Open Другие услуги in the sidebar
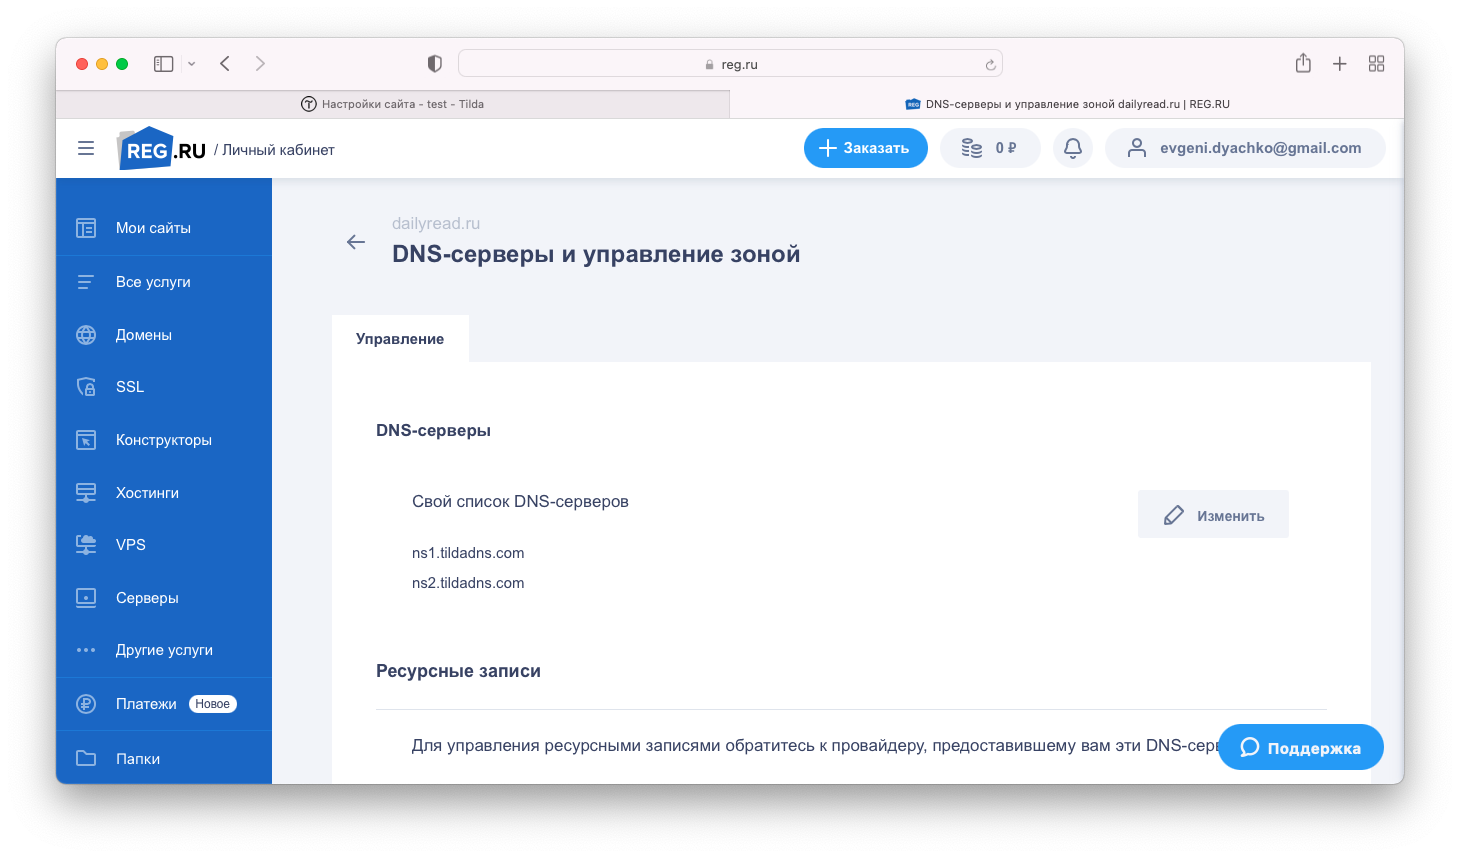The image size is (1460, 858). point(164,650)
